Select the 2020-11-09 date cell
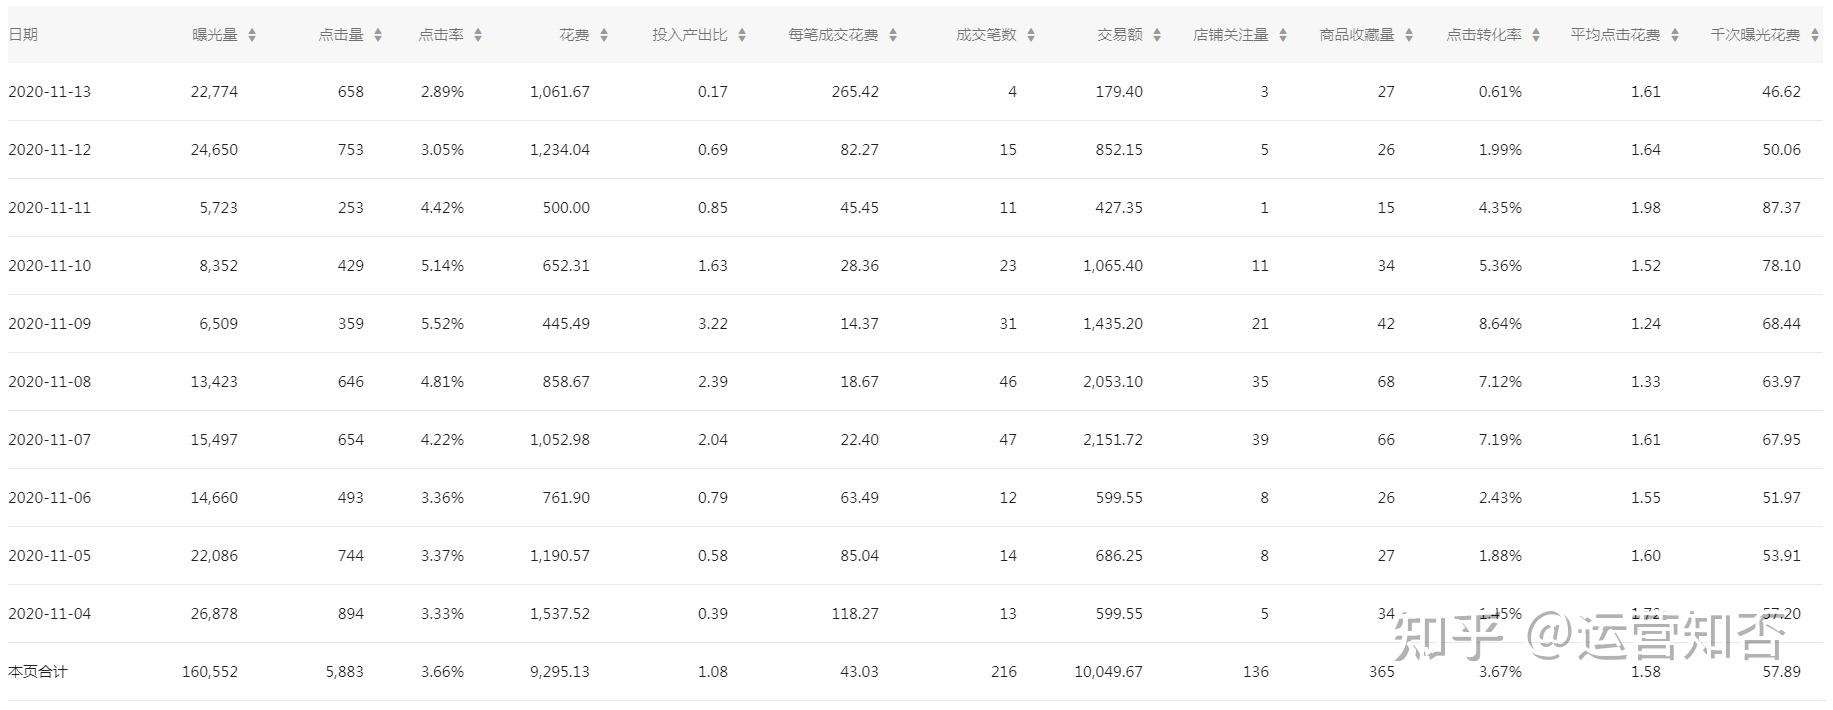The height and width of the screenshot is (710, 1833). pos(49,324)
